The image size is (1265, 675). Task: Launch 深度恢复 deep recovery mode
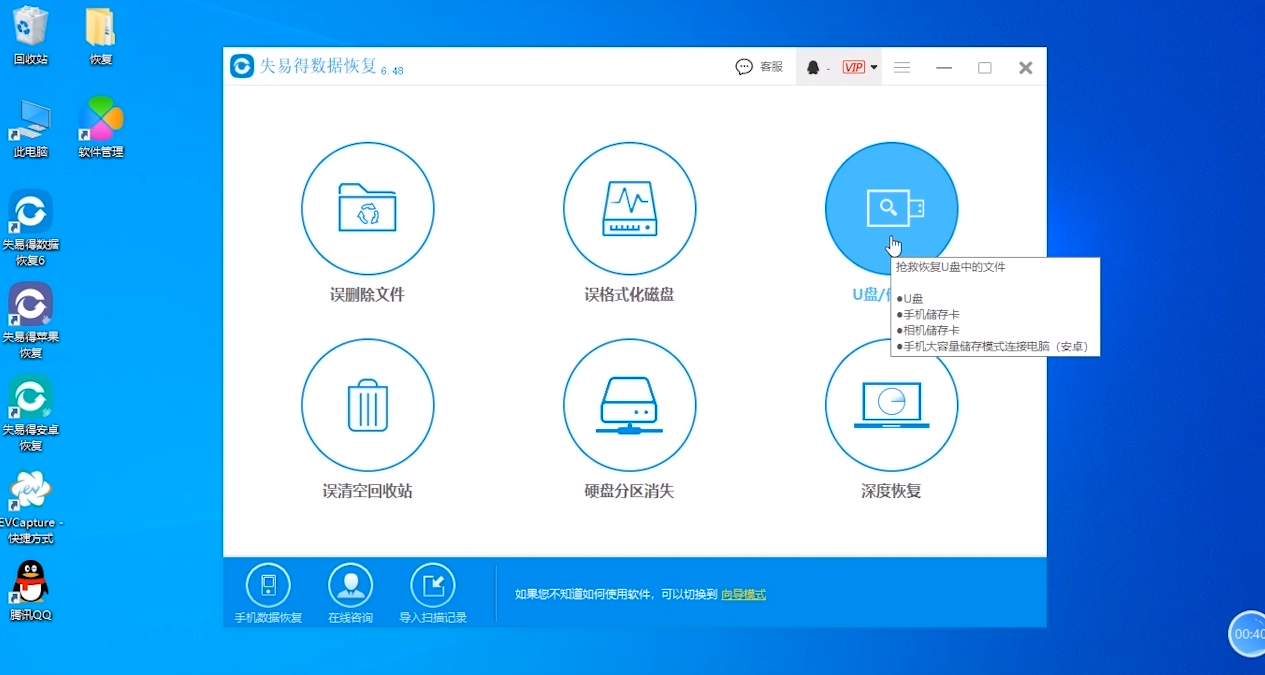[x=890, y=405]
